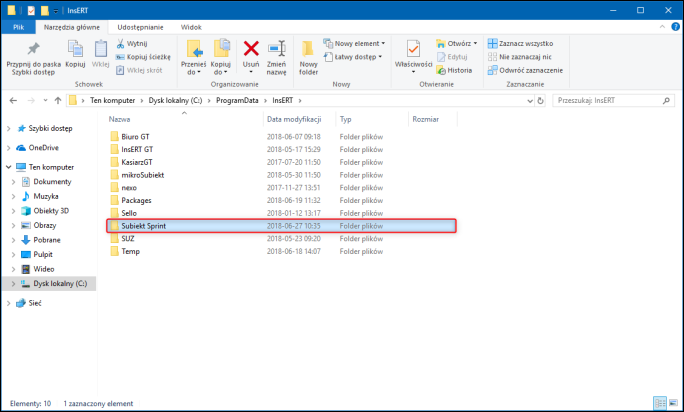This screenshot has width=684, height=412.
Task: Select OneDrive in navigation pane
Action: tap(43, 148)
